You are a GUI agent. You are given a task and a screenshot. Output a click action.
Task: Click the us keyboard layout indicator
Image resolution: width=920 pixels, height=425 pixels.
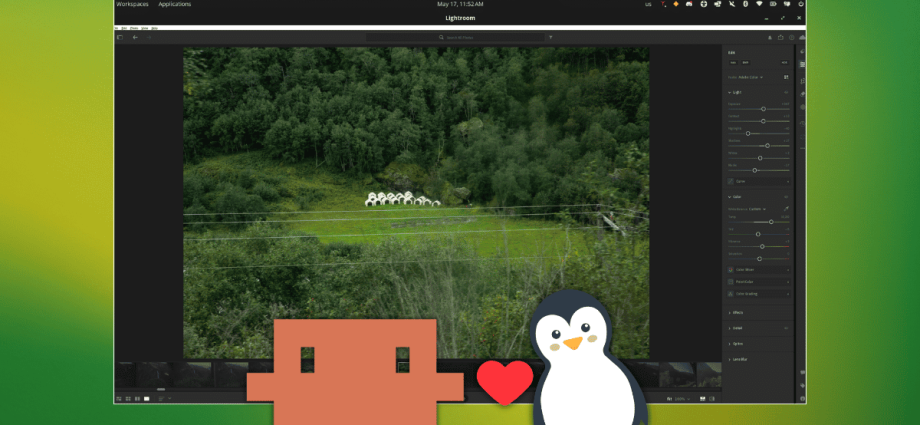coord(648,4)
